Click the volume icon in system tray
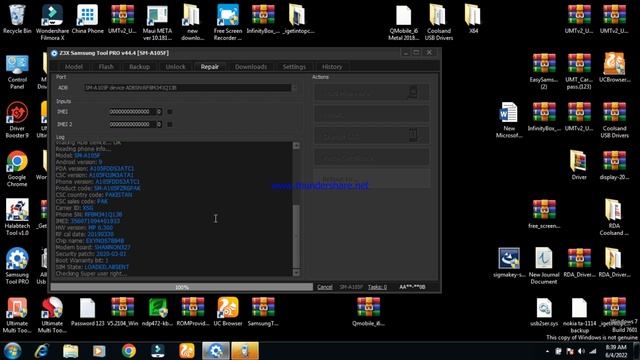The width and height of the screenshot is (640, 360). pyautogui.click(x=581, y=351)
